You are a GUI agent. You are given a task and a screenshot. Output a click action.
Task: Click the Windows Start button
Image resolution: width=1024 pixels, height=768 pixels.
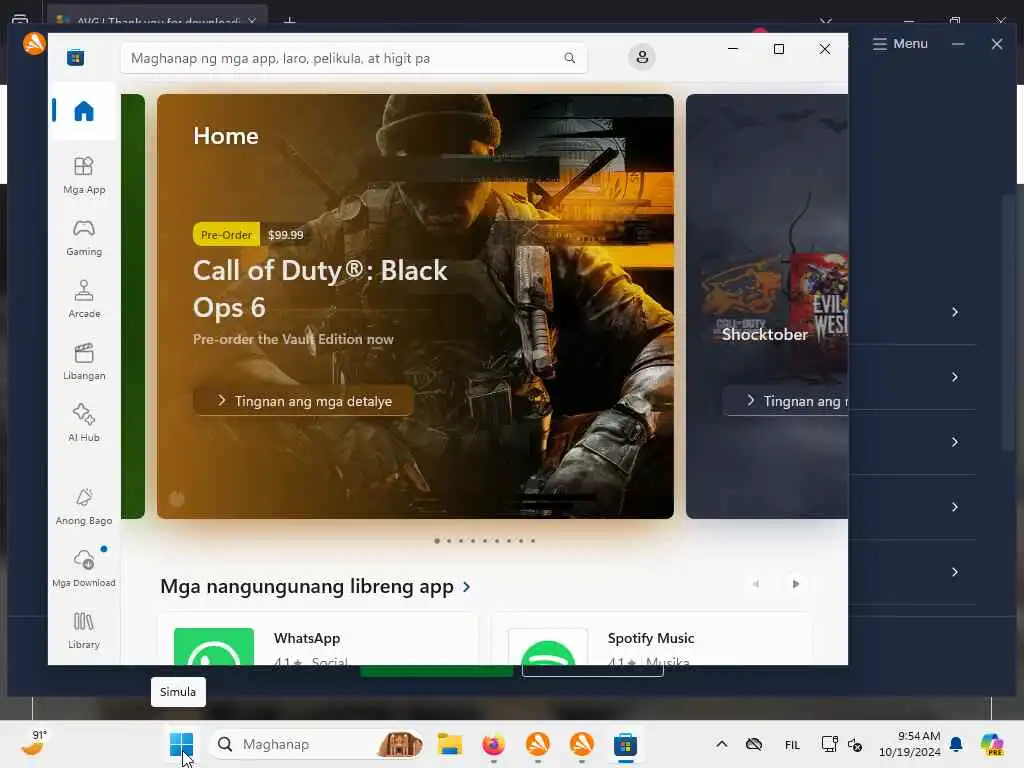coord(181,744)
